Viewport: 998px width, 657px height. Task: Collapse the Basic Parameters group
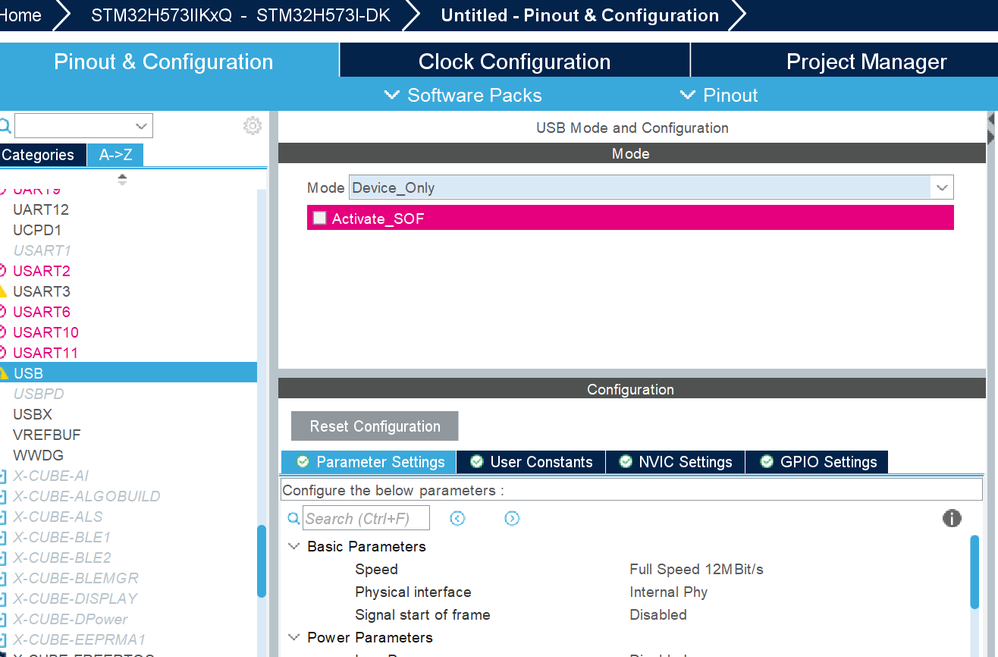294,546
